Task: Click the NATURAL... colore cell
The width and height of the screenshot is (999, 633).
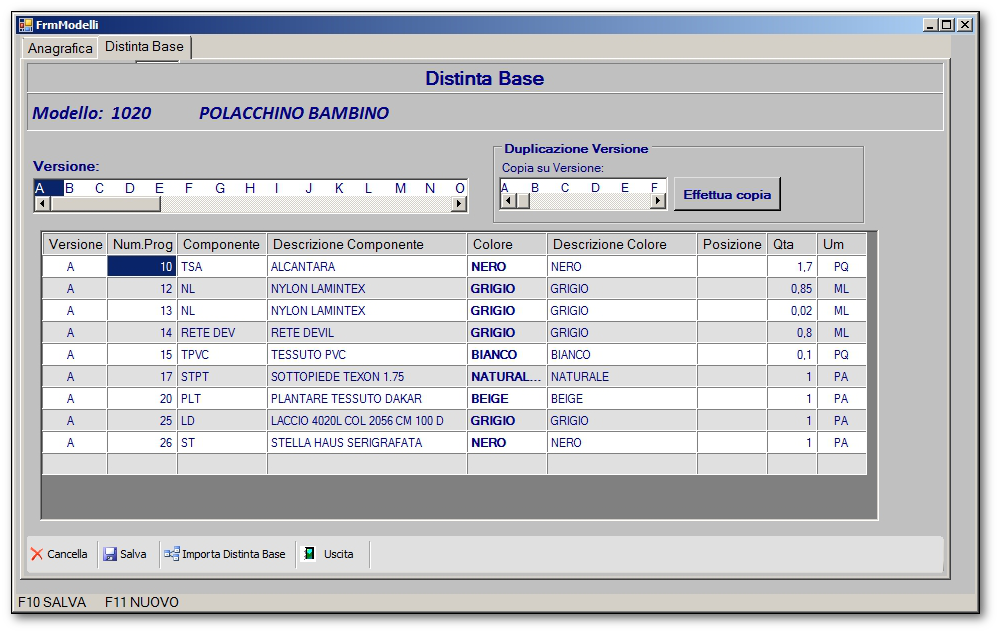Action: click(x=507, y=377)
